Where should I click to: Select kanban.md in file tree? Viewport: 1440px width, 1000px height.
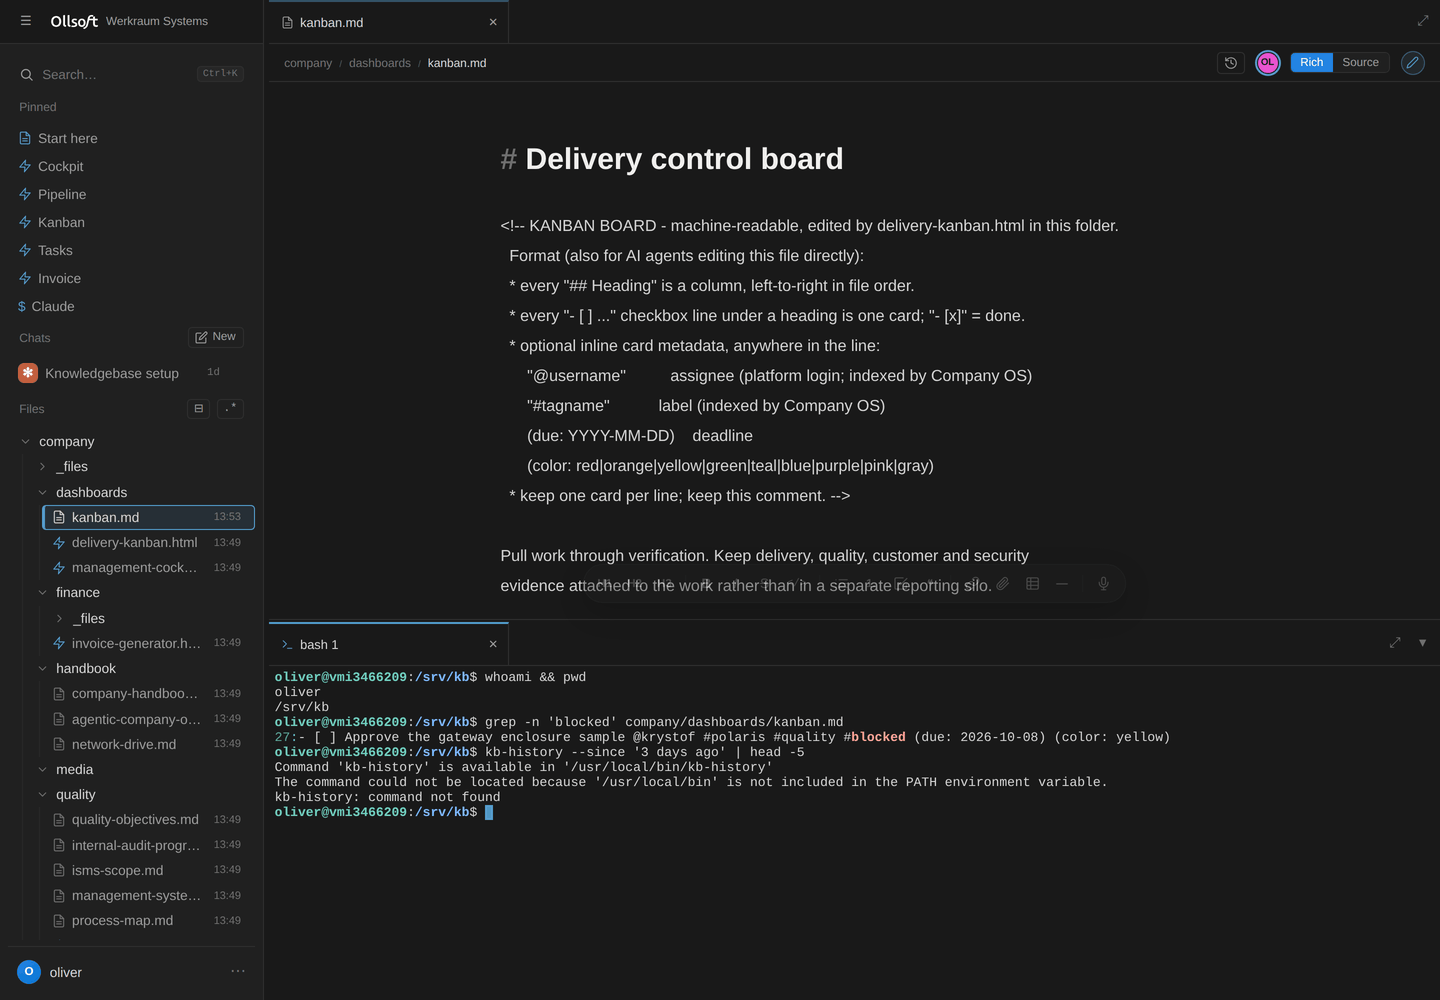click(149, 517)
